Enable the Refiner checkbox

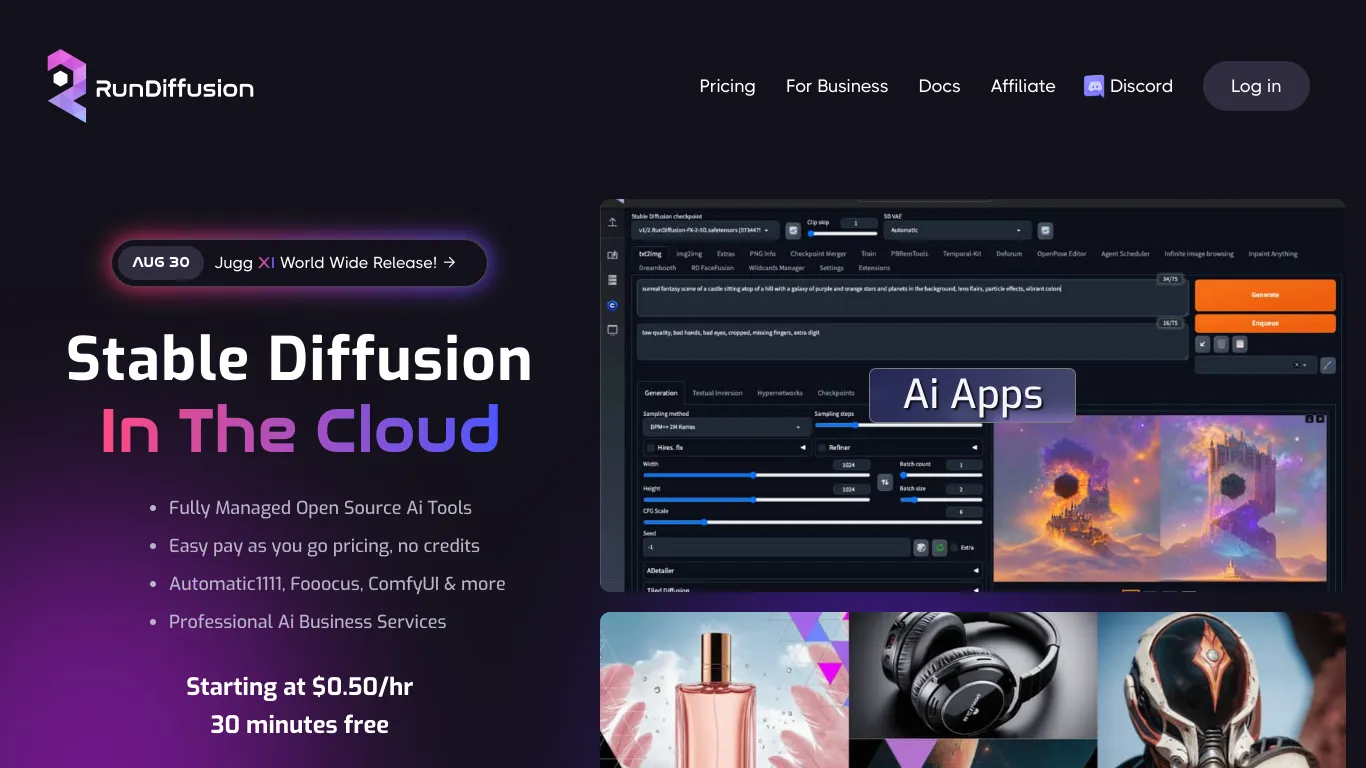[821, 448]
